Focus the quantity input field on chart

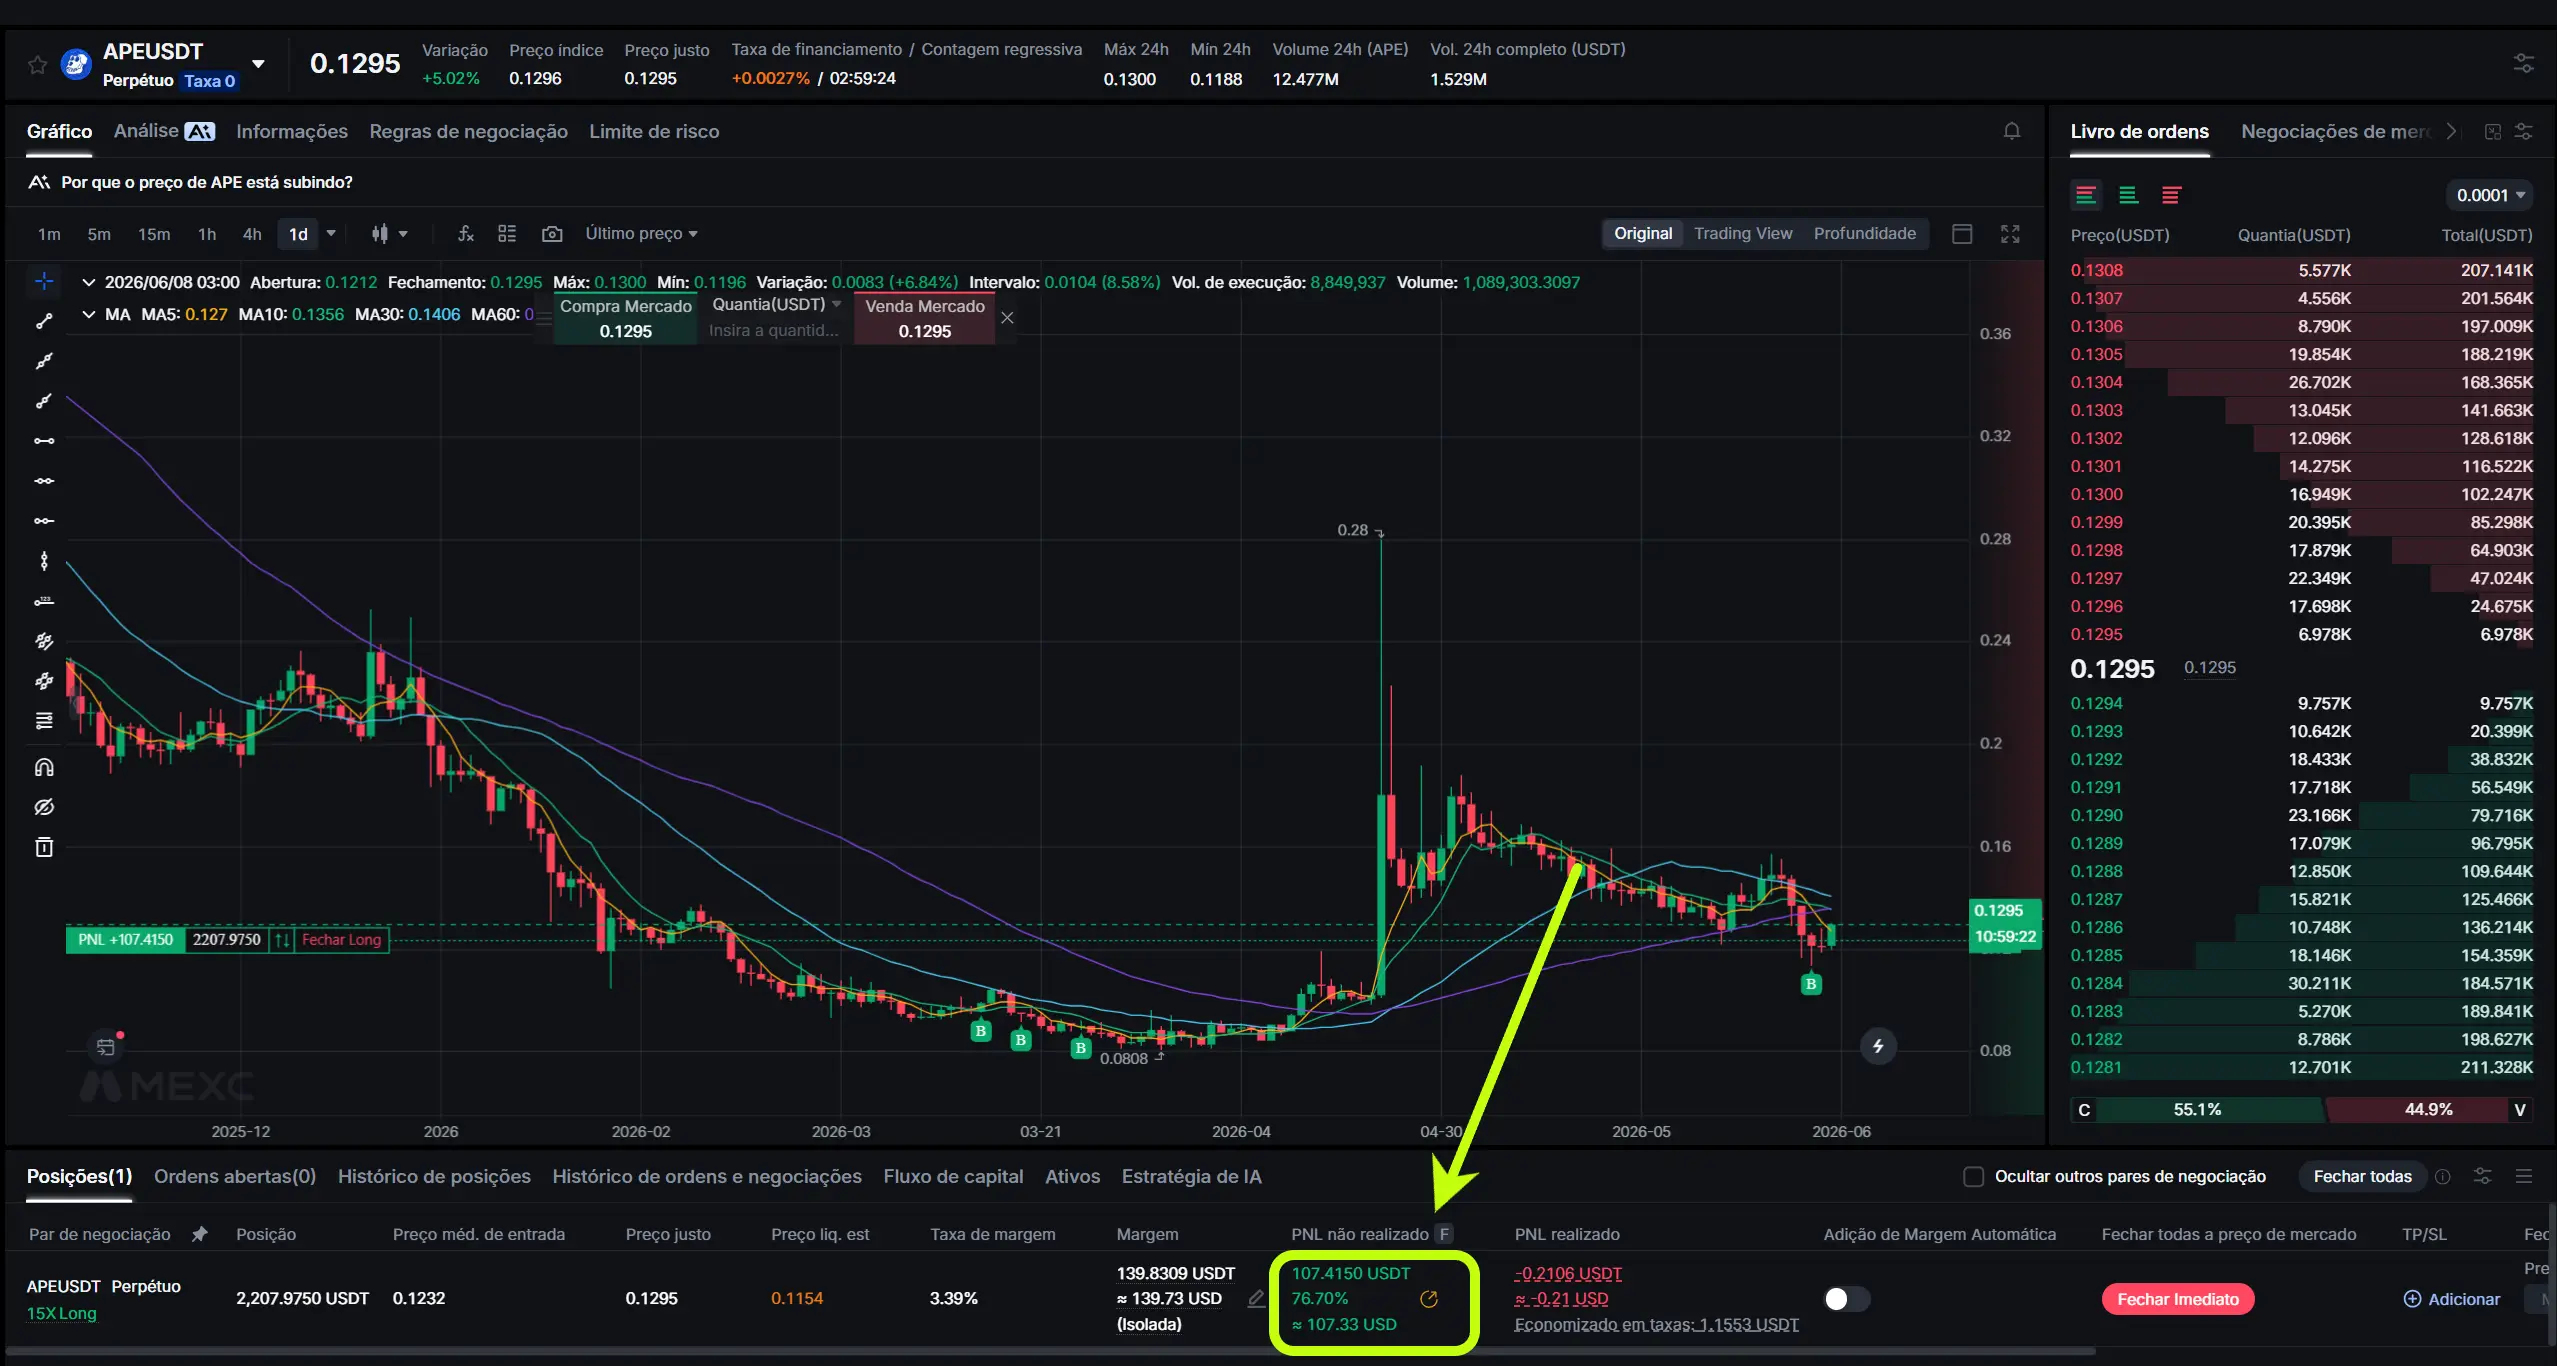(775, 330)
